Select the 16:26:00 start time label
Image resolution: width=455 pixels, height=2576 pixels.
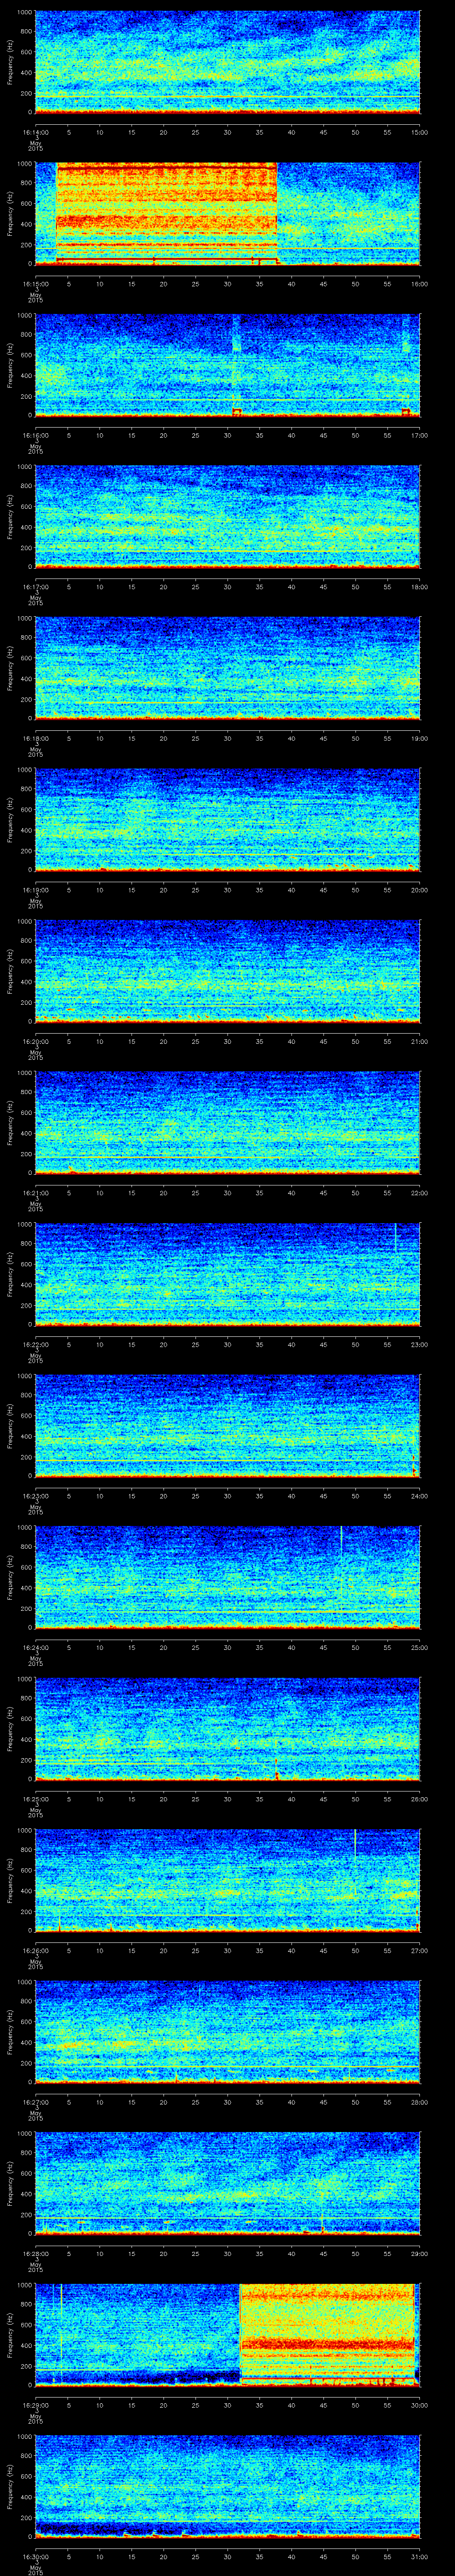tap(35, 1950)
